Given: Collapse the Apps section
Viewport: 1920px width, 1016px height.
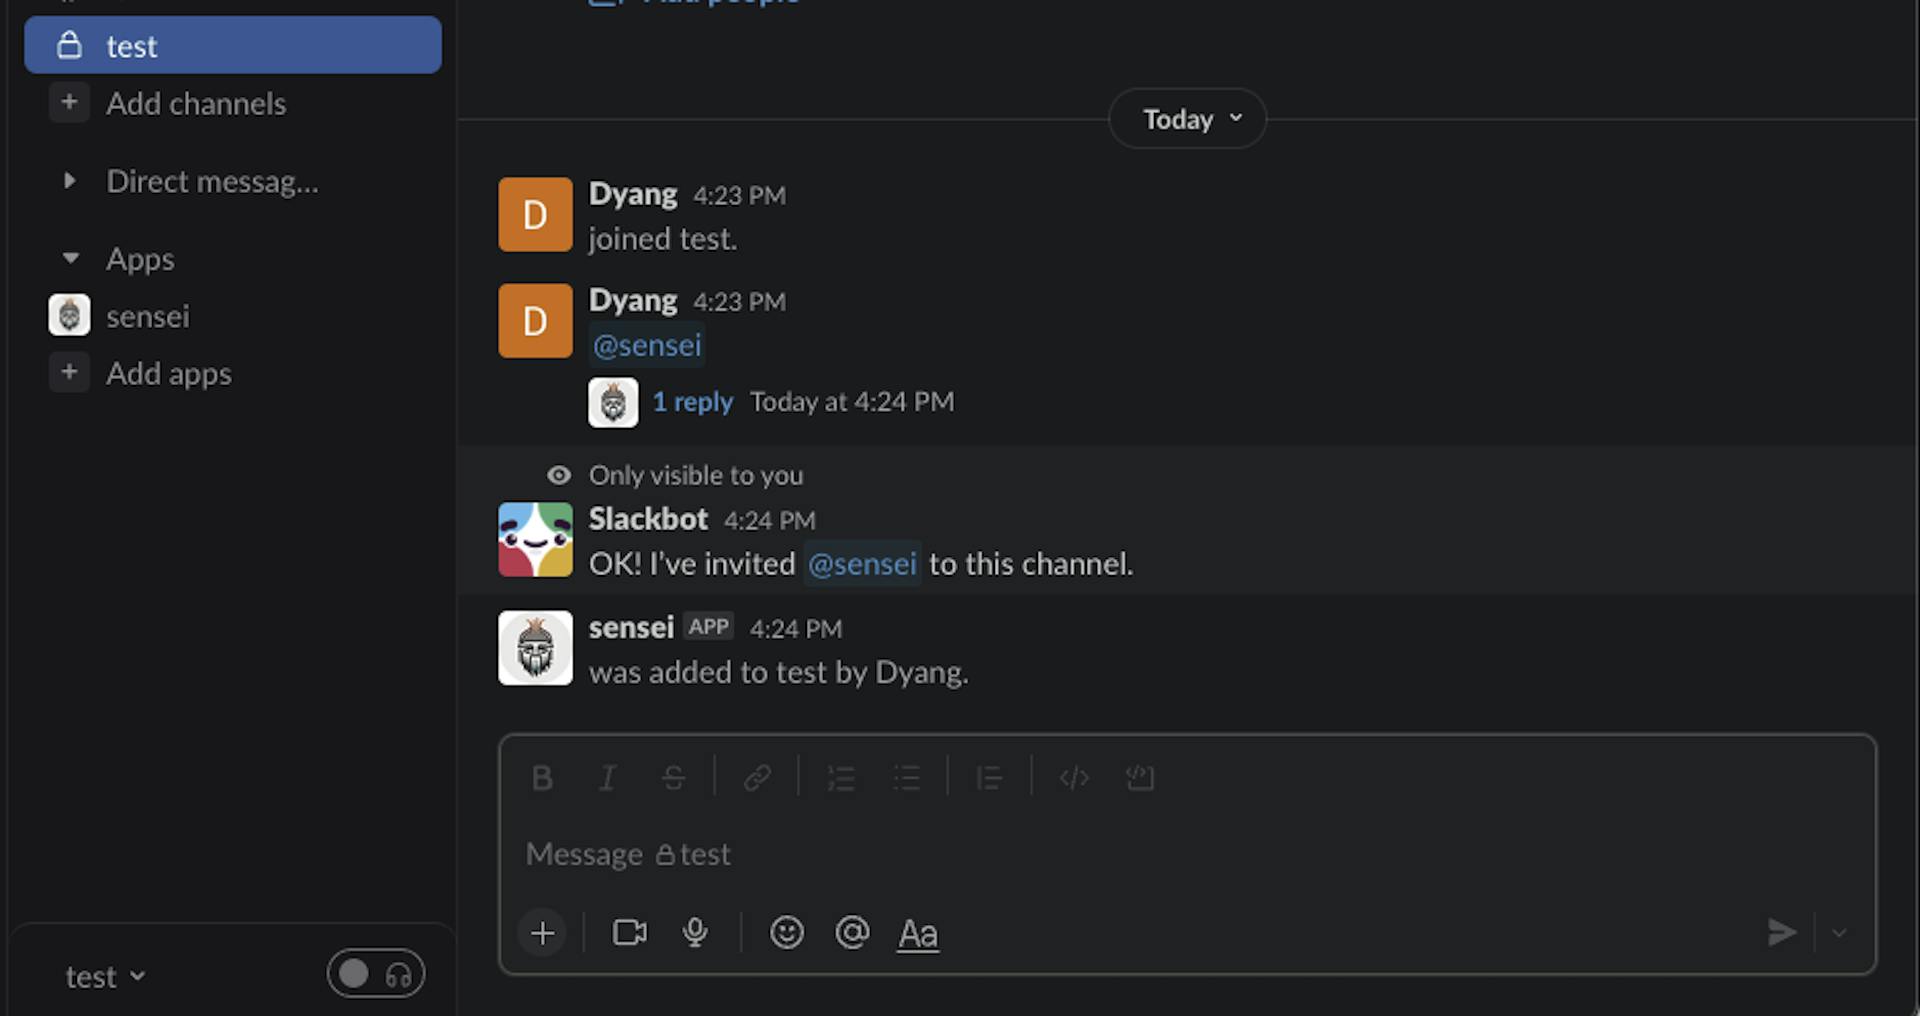Looking at the screenshot, I should click(70, 259).
